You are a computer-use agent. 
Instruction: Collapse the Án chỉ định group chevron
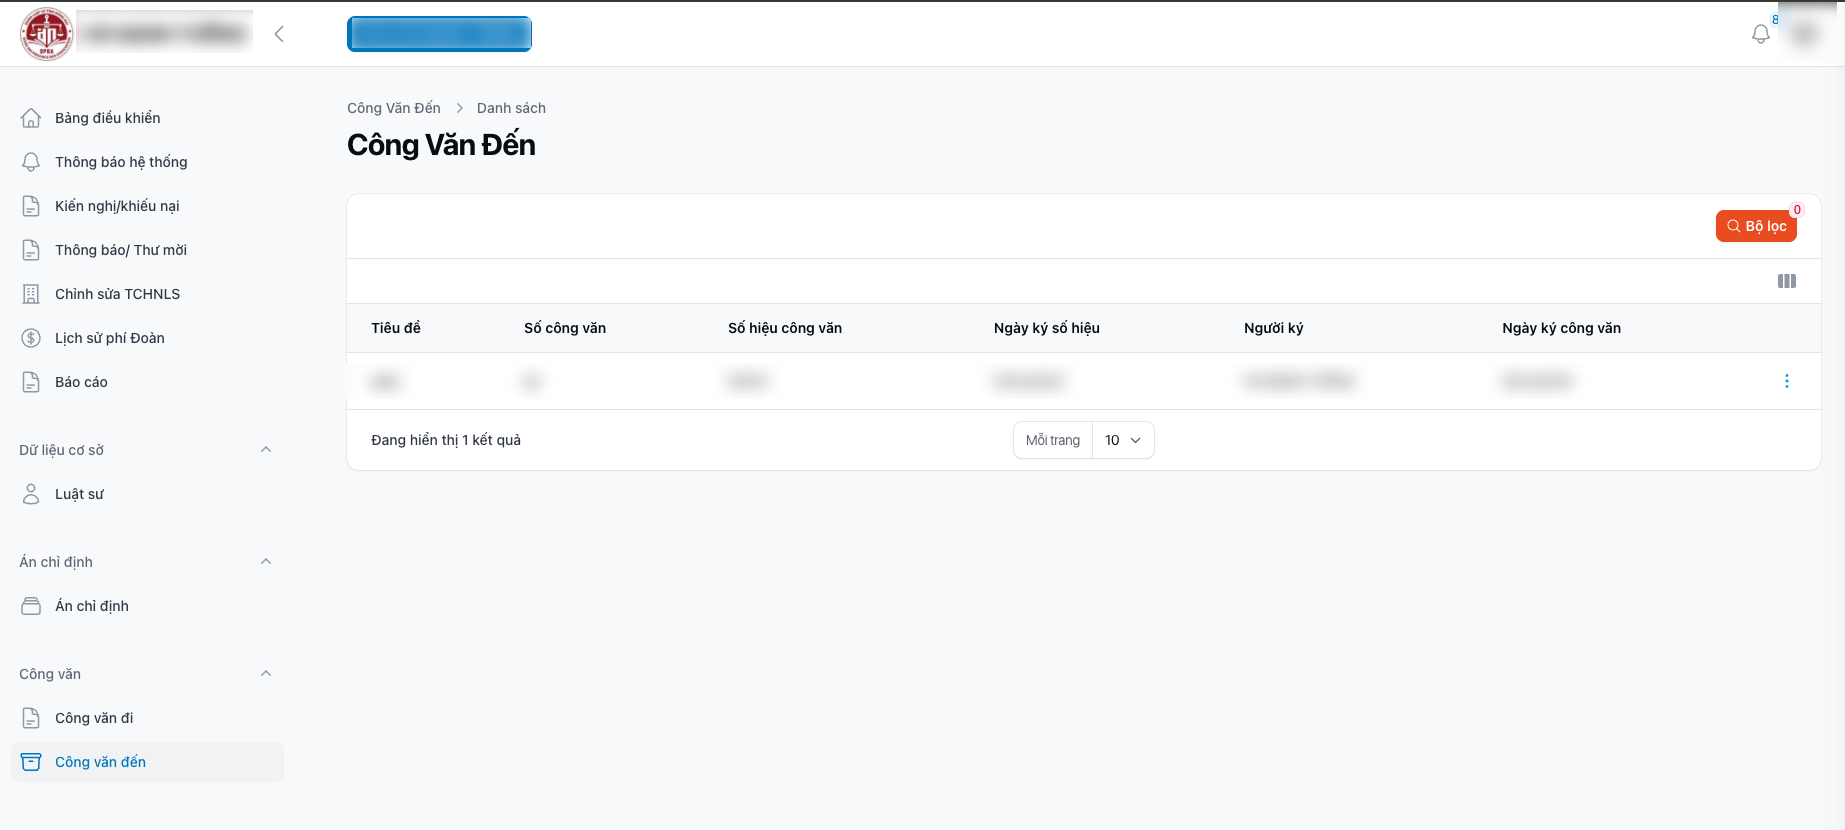click(266, 562)
